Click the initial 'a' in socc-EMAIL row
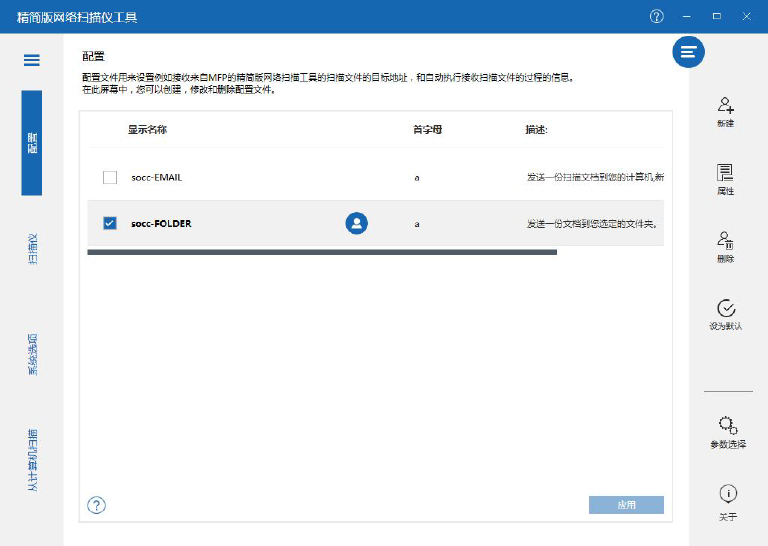768x546 pixels. [417, 178]
